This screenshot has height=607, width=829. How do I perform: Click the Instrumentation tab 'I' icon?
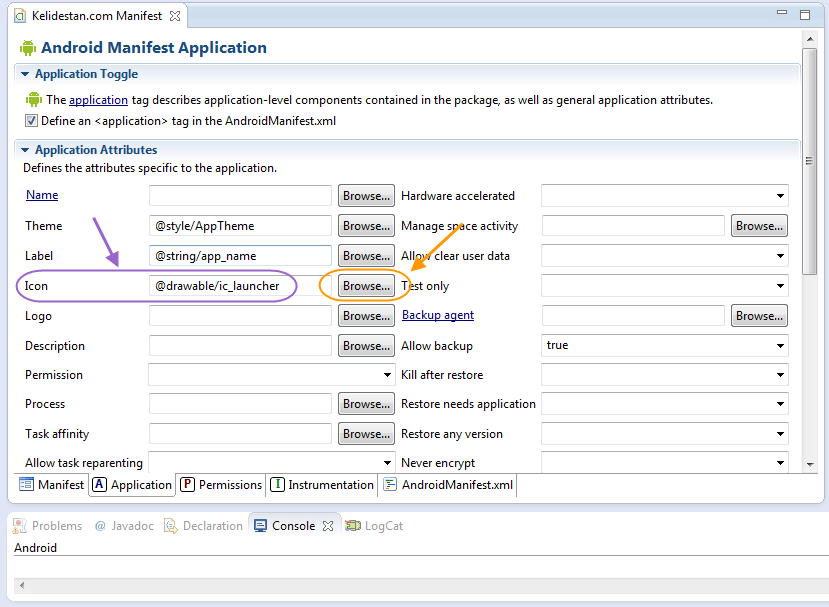click(x=278, y=484)
